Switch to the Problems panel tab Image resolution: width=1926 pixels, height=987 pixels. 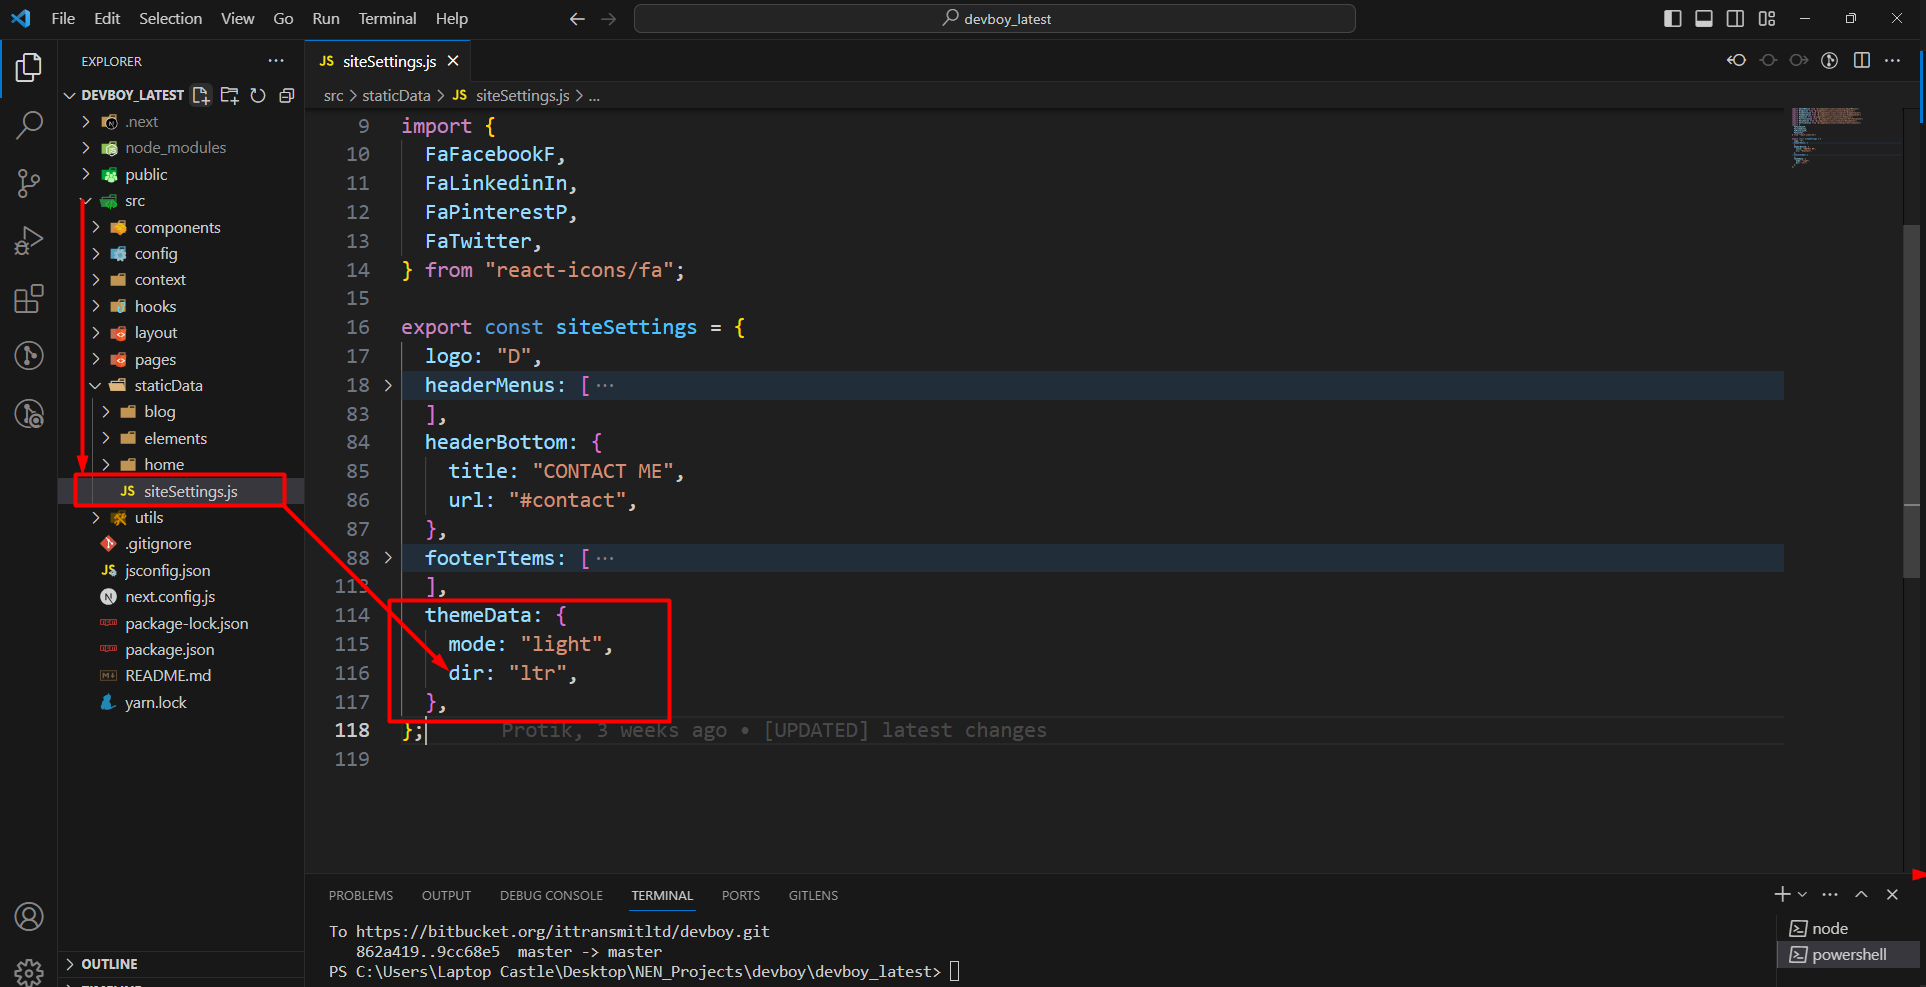[x=360, y=895]
